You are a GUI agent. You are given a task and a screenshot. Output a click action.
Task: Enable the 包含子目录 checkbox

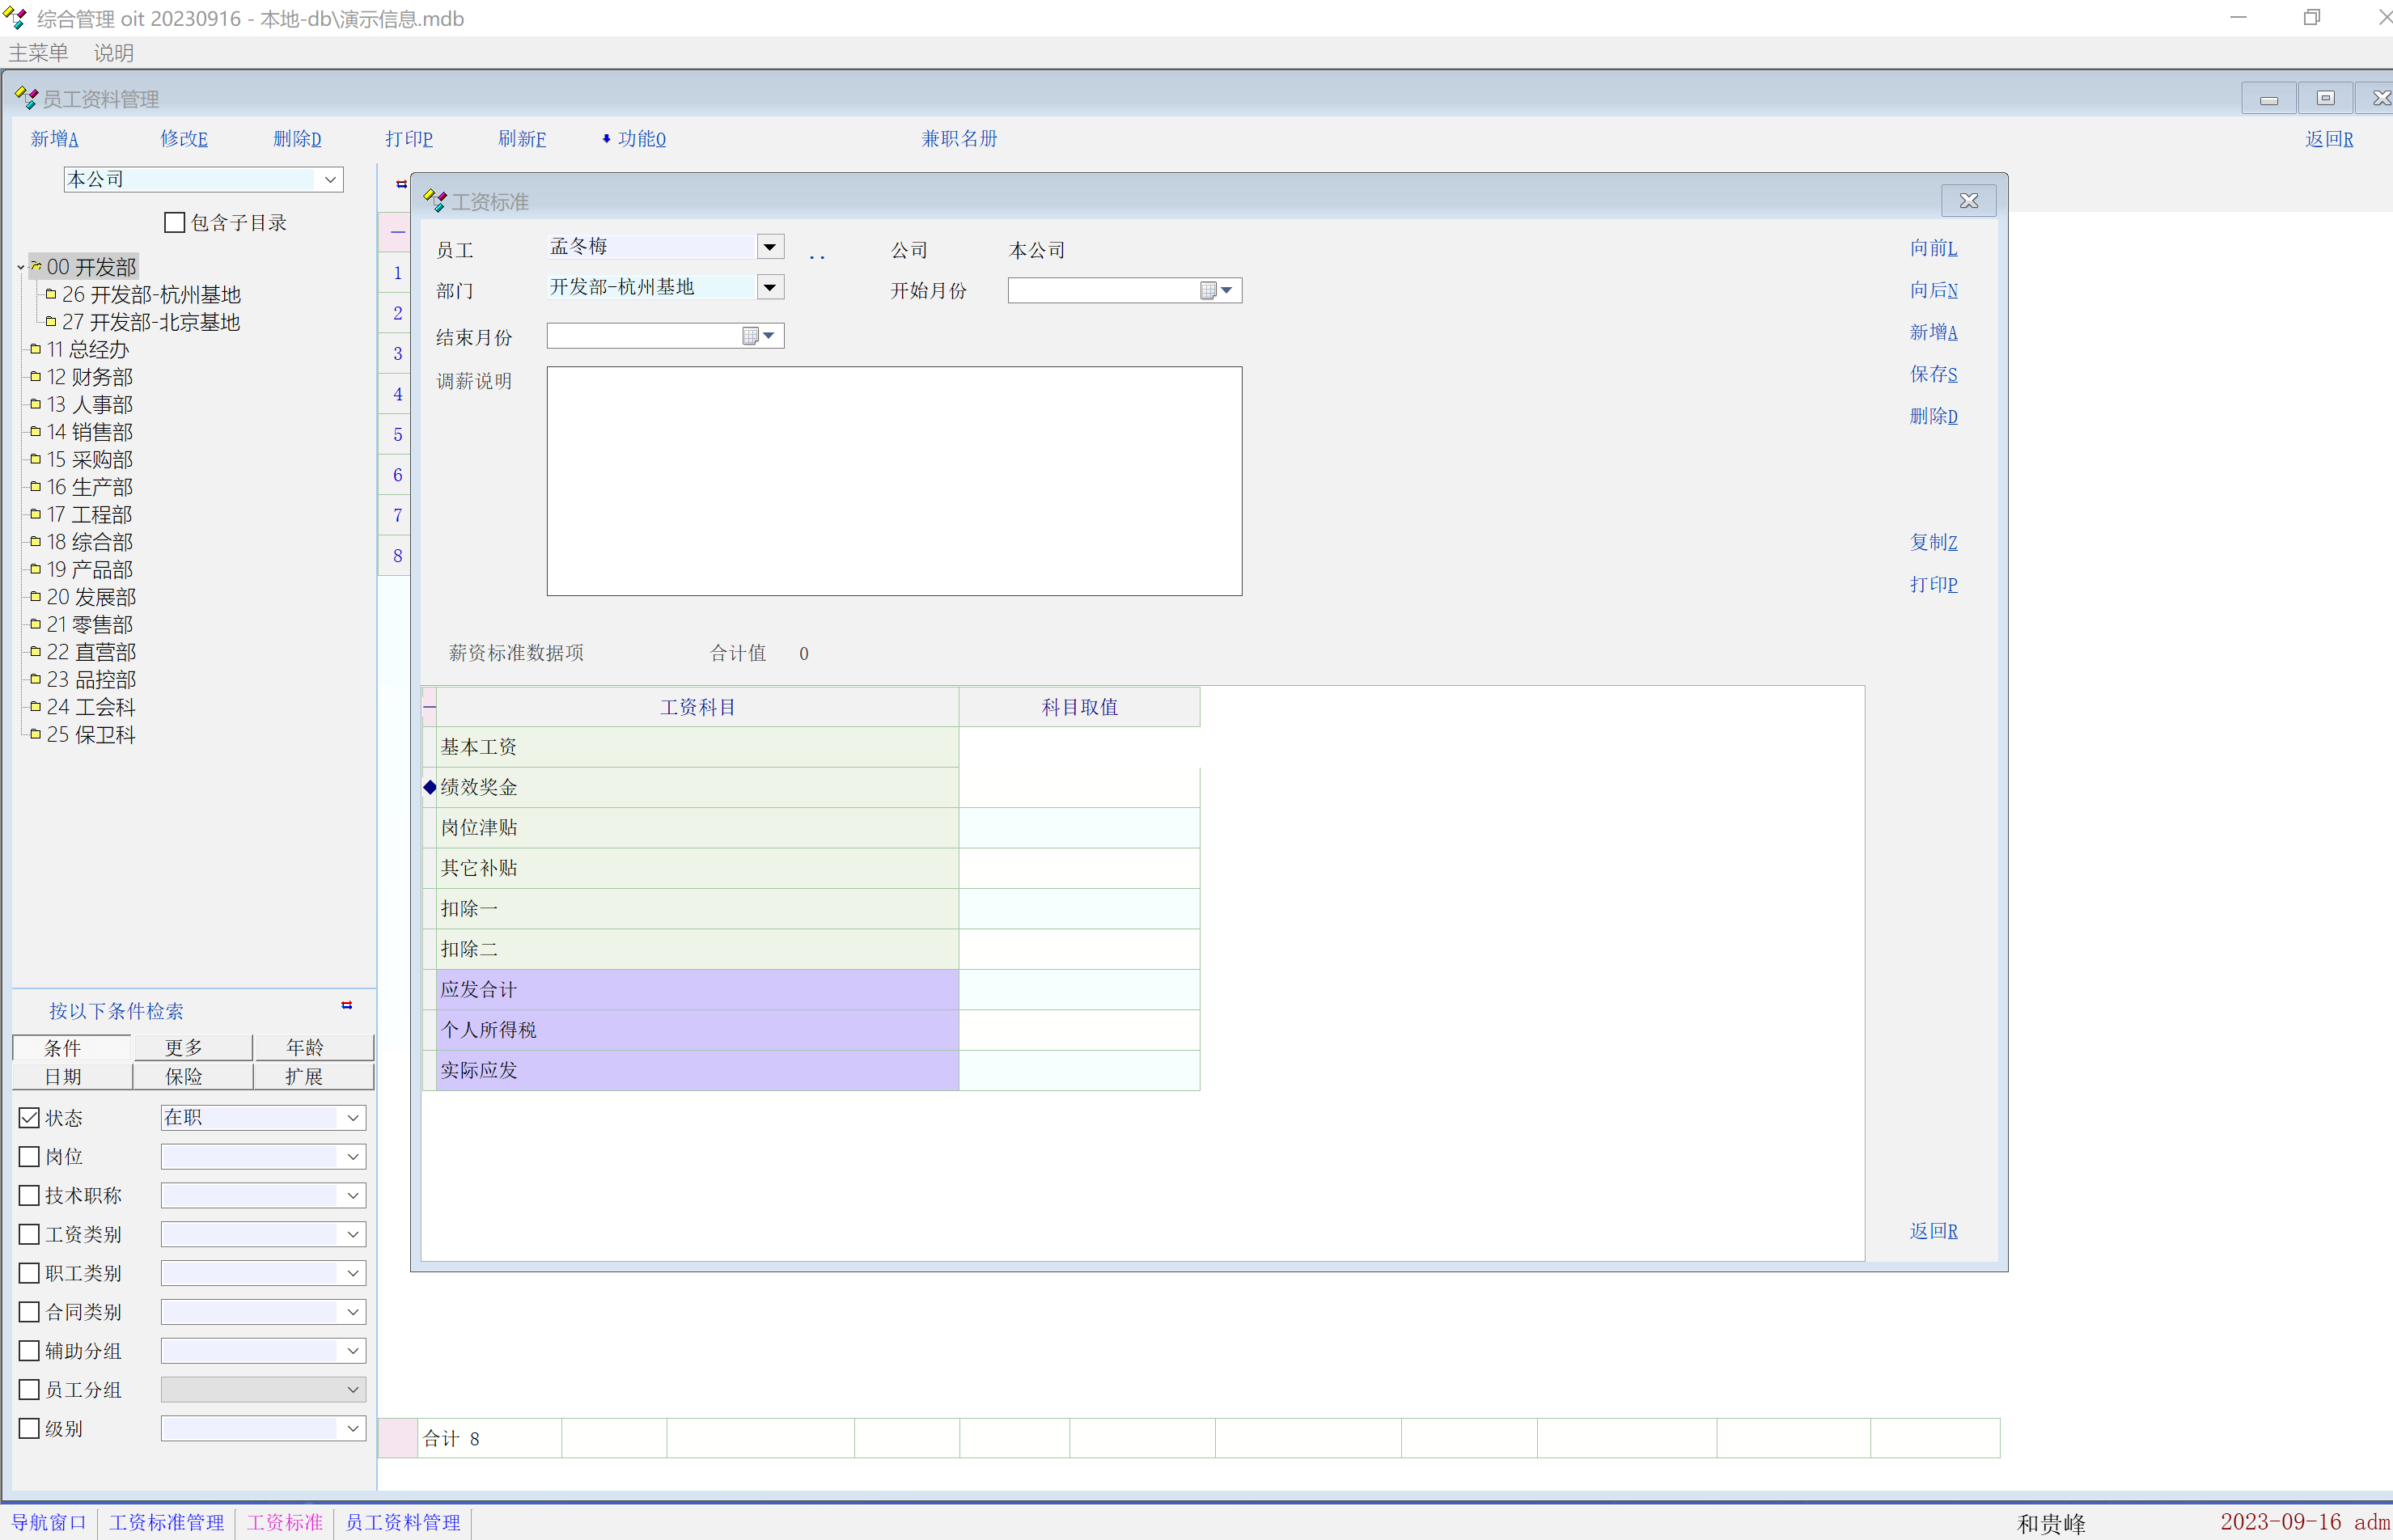click(175, 222)
